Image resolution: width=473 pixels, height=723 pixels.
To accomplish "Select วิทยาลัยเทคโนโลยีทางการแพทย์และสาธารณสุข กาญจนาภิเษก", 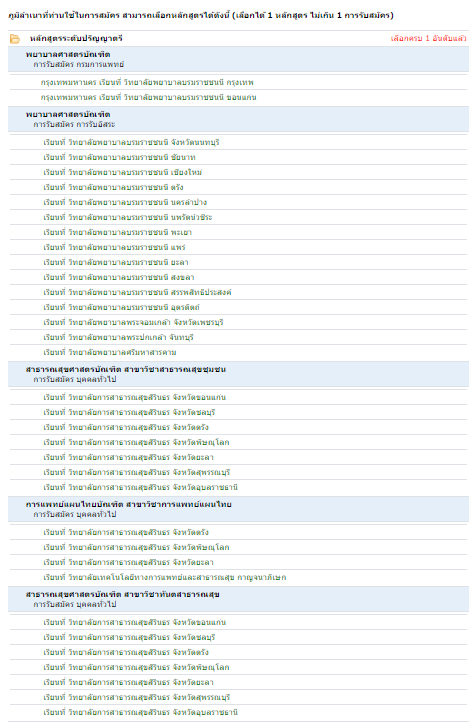I will pos(165,577).
